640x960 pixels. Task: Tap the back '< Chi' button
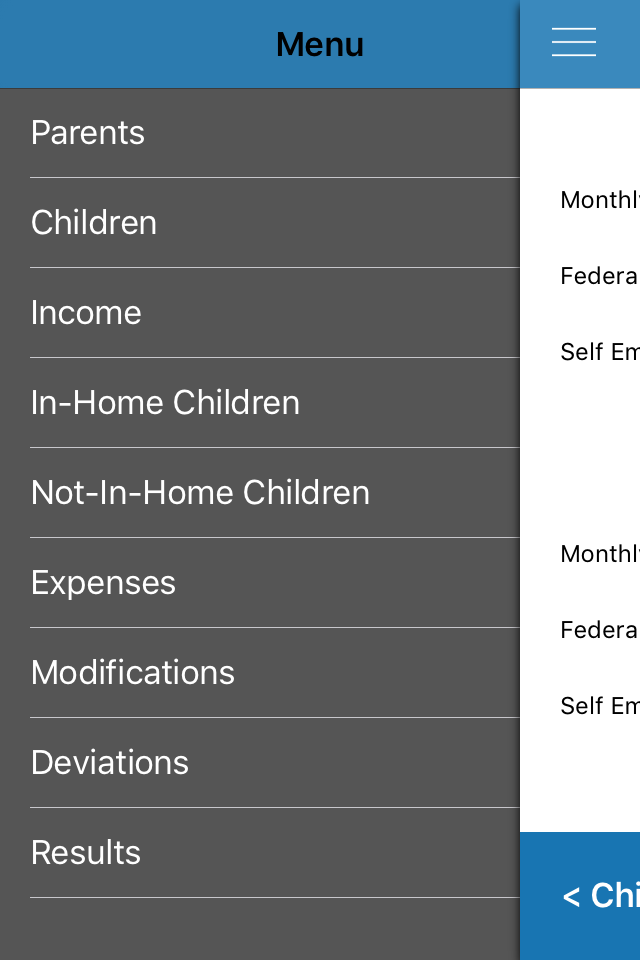coord(601,896)
